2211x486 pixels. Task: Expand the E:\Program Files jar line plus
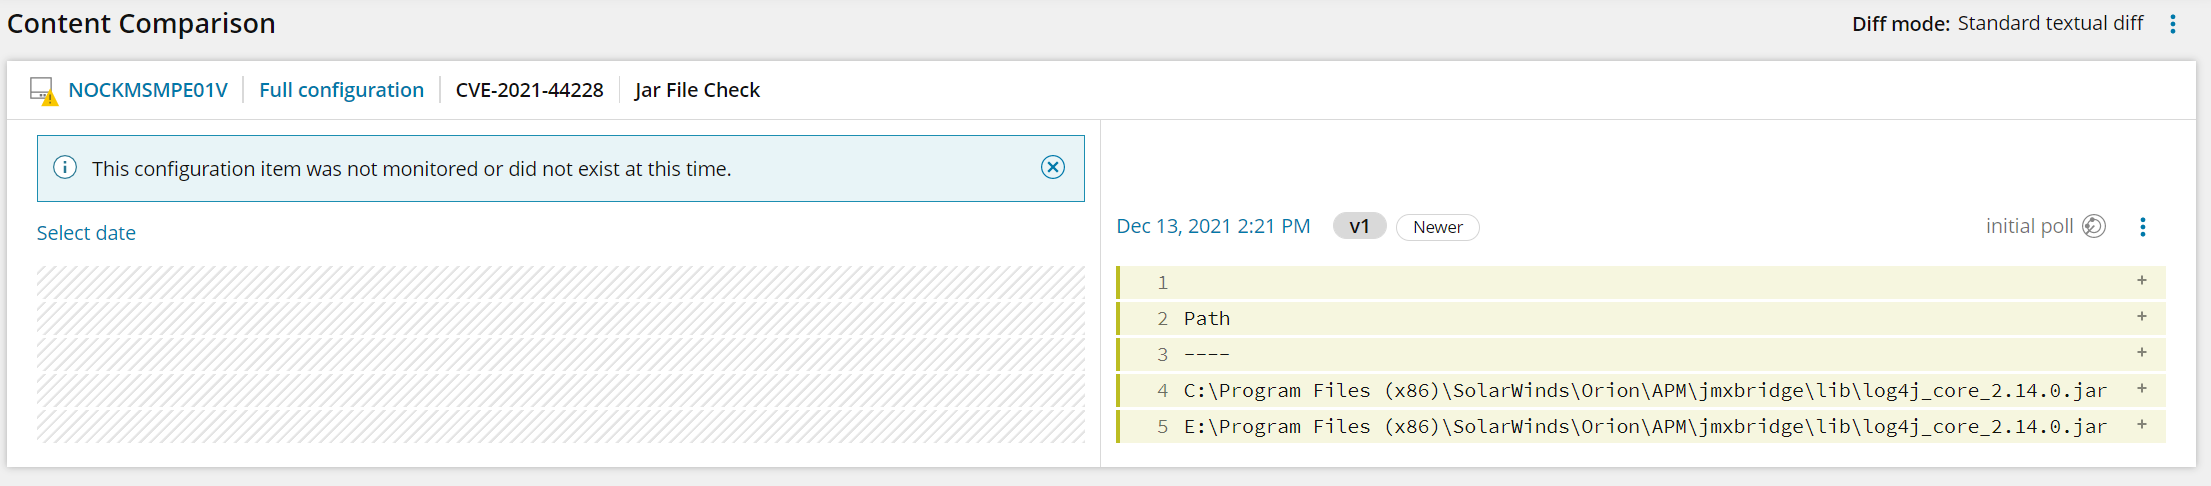pos(2141,425)
